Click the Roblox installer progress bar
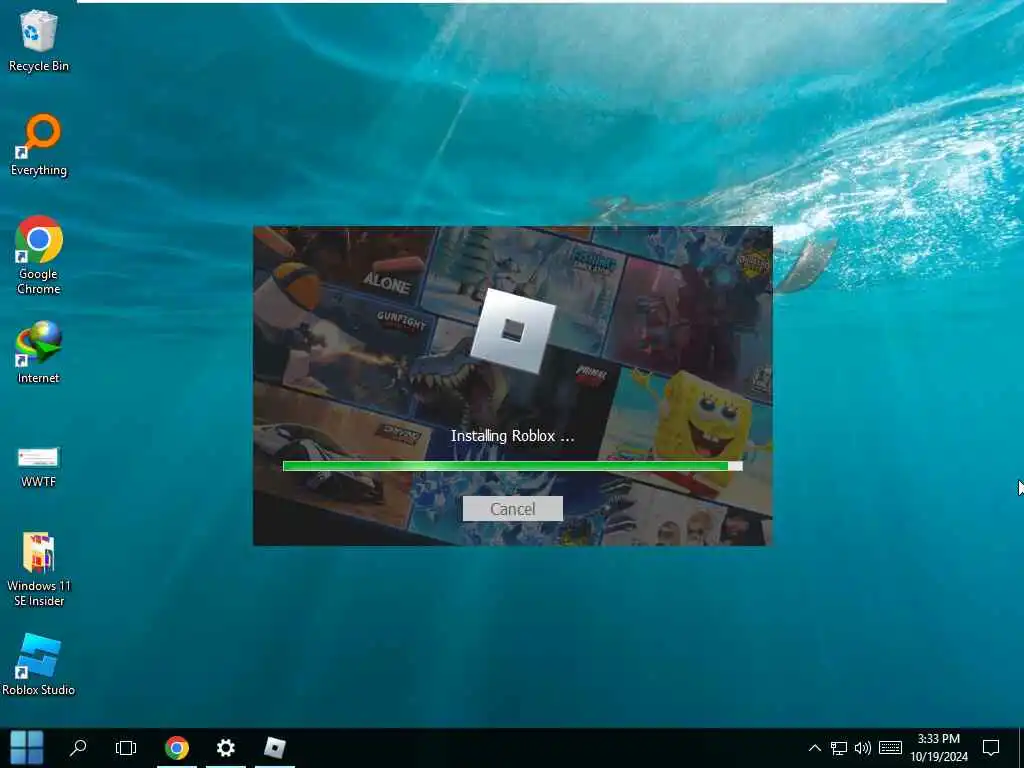This screenshot has width=1024, height=768. point(513,466)
